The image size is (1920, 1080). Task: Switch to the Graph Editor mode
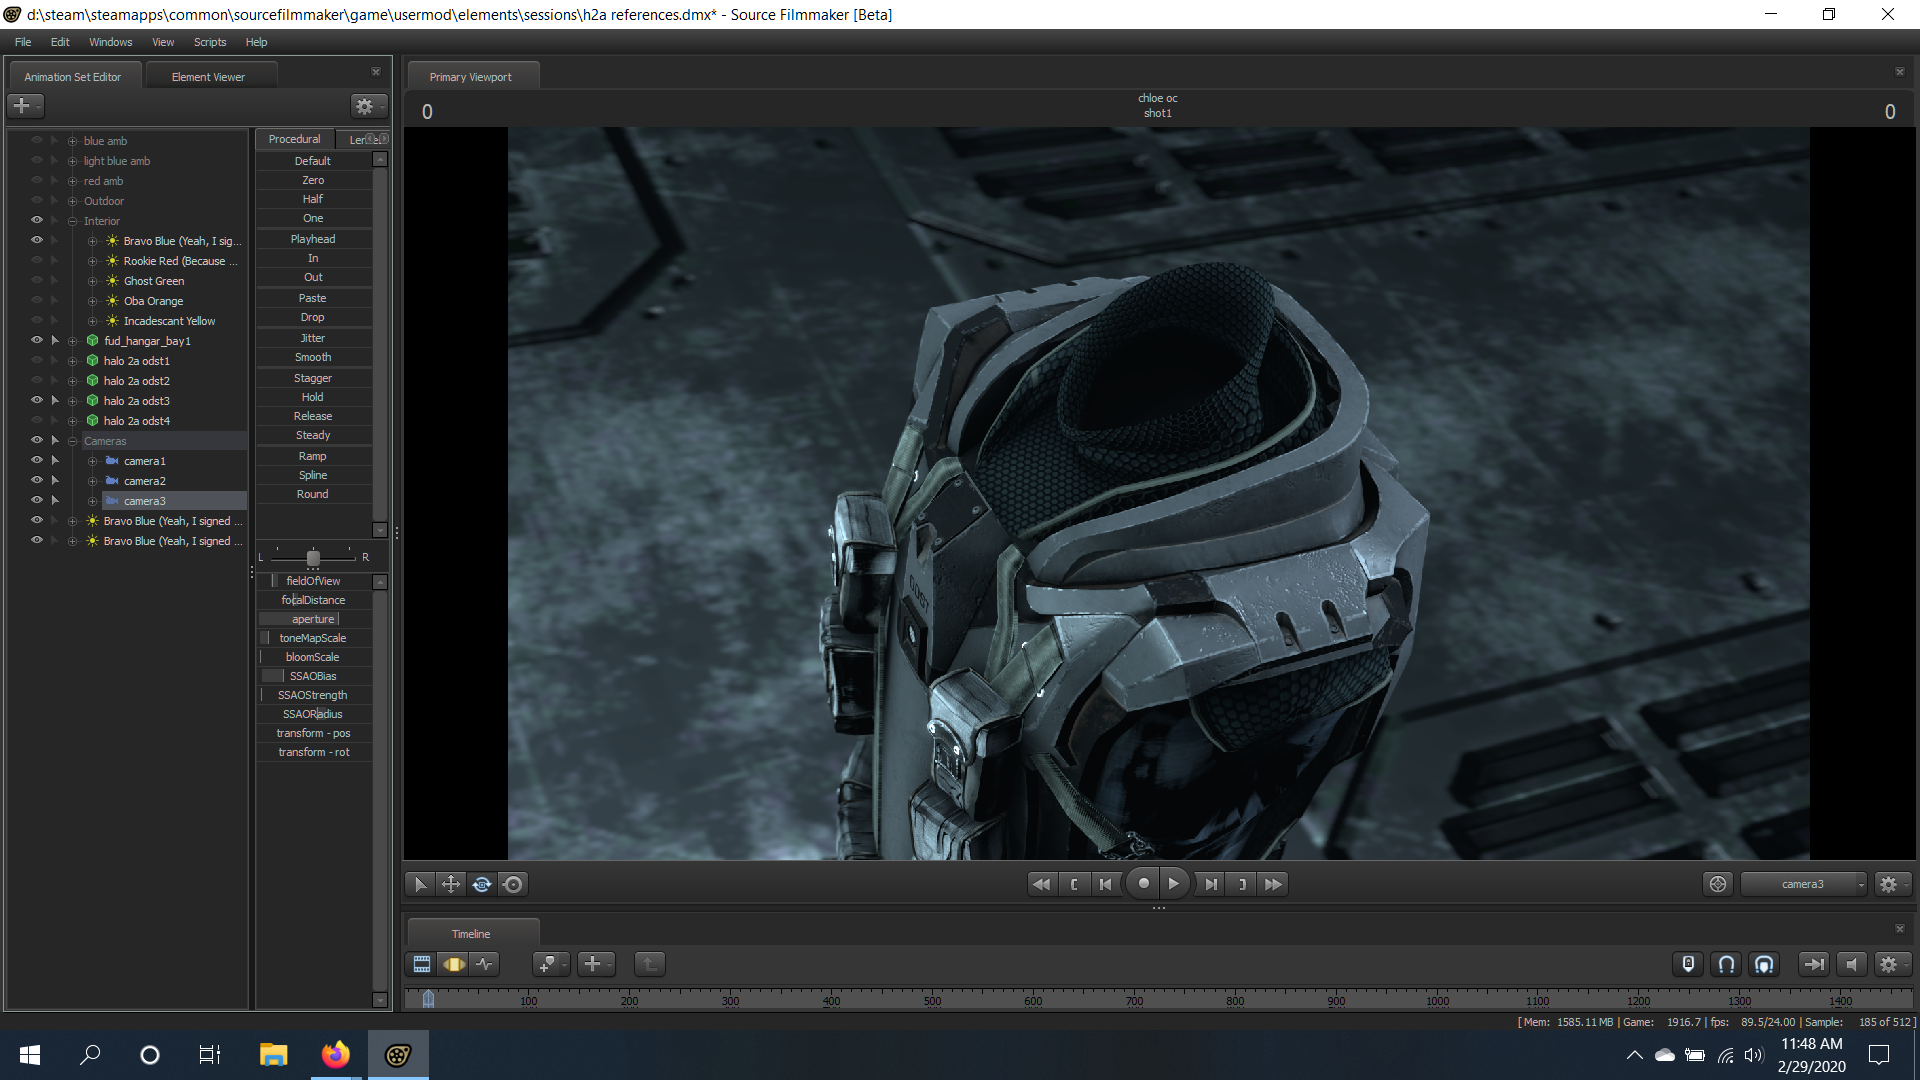coord(485,964)
